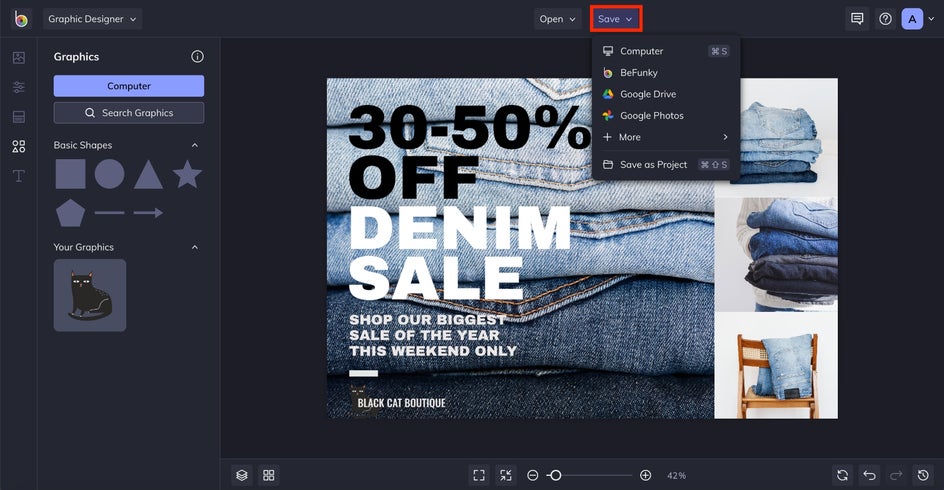The height and width of the screenshot is (490, 944).
Task: Click the redo arrow icon
Action: [896, 476]
